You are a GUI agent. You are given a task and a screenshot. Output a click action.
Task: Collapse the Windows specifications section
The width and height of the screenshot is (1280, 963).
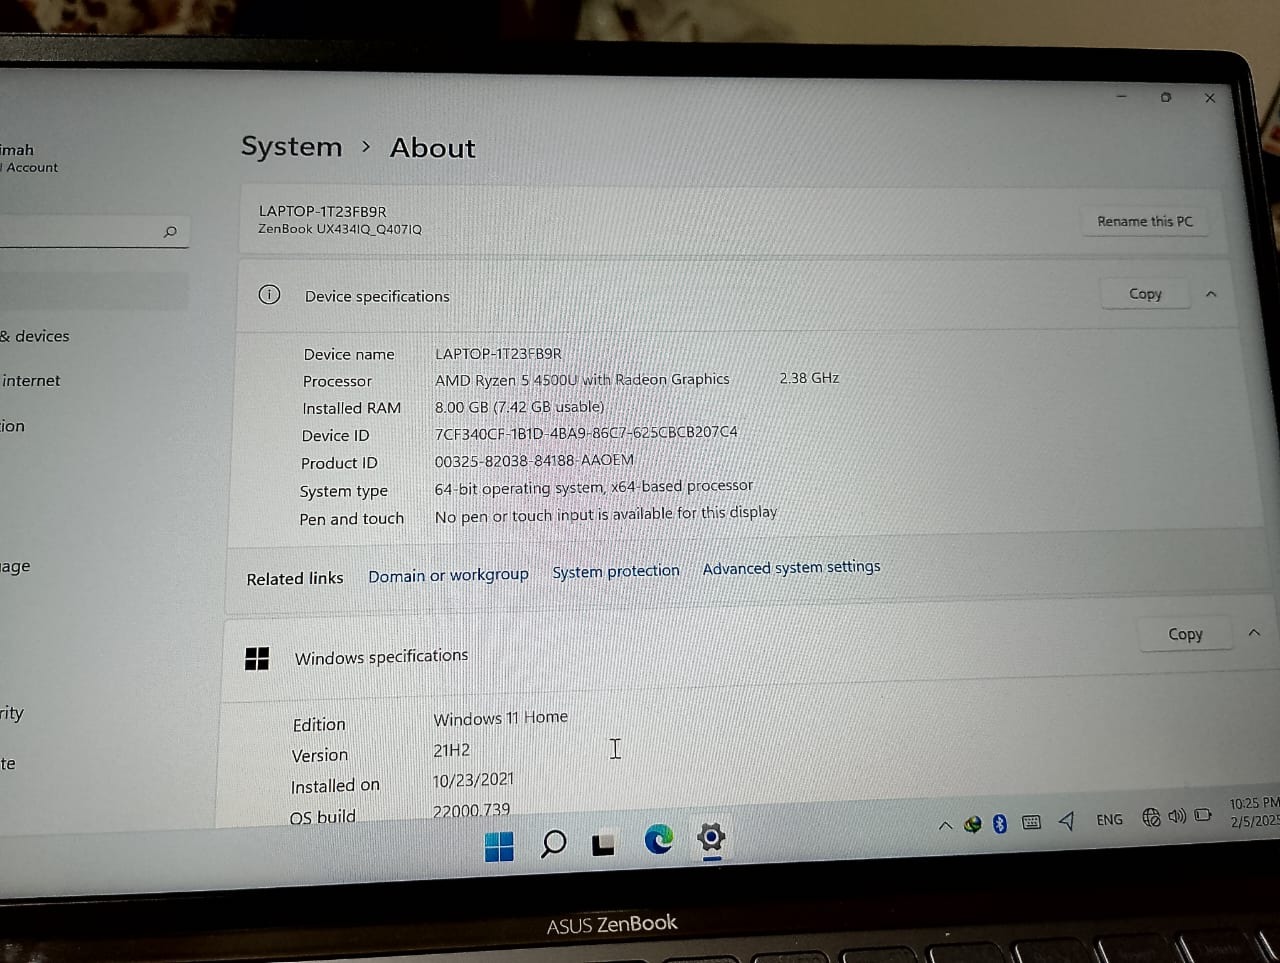(1254, 633)
